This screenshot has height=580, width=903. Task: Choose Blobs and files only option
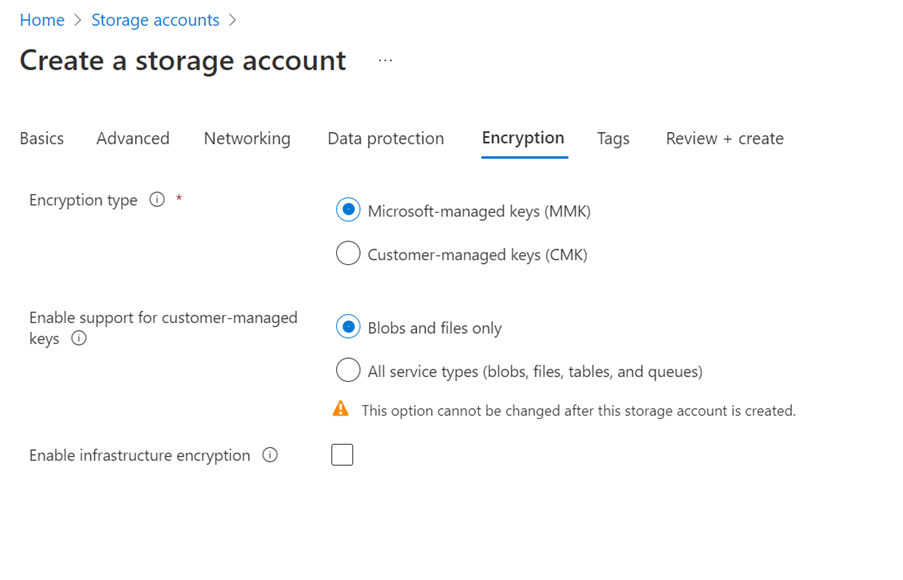[x=347, y=326]
